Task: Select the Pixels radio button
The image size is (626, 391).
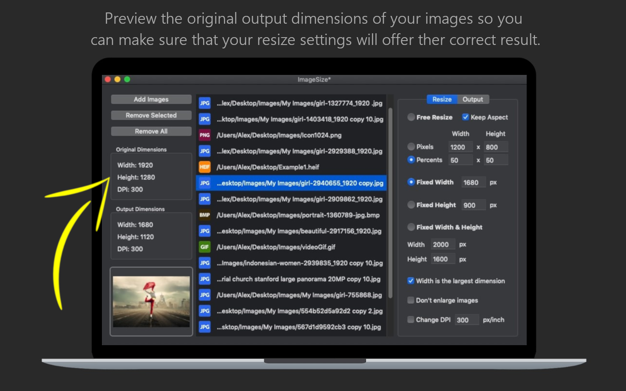Action: coord(411,147)
